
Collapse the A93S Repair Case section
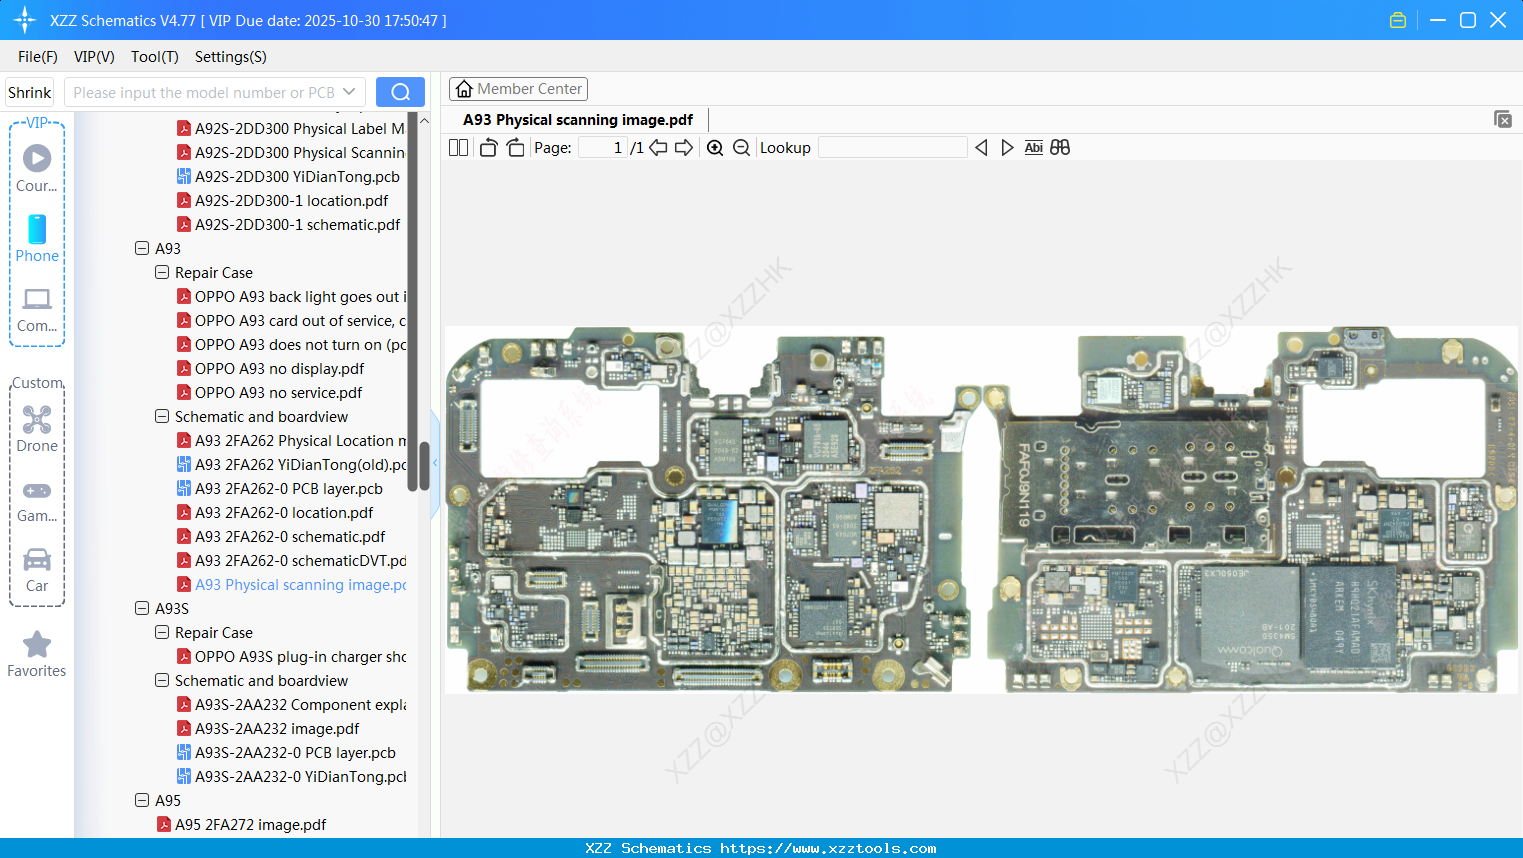[162, 632]
